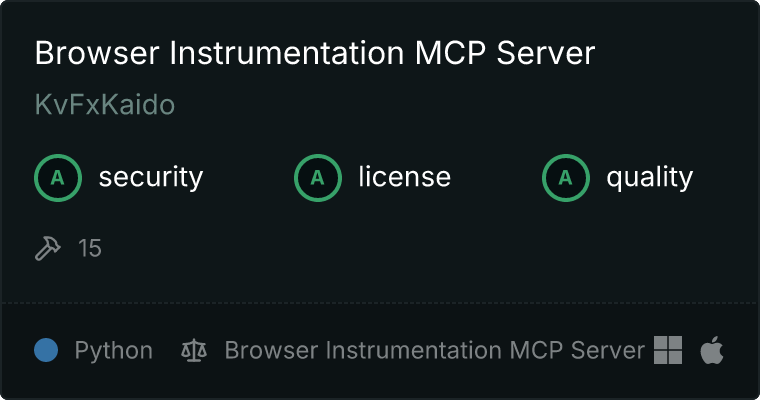The height and width of the screenshot is (400, 760).
Task: Click the quality grade A badge
Action: (566, 178)
